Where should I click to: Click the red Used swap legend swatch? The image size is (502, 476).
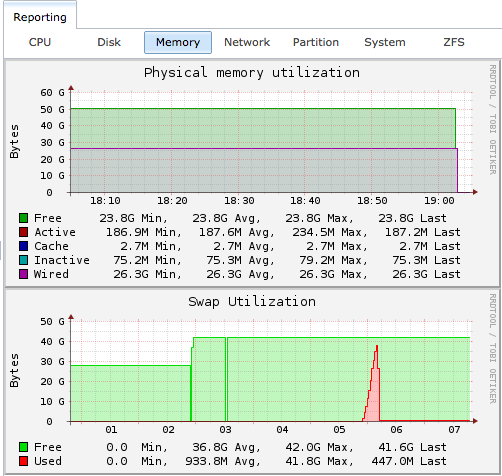click(x=23, y=461)
